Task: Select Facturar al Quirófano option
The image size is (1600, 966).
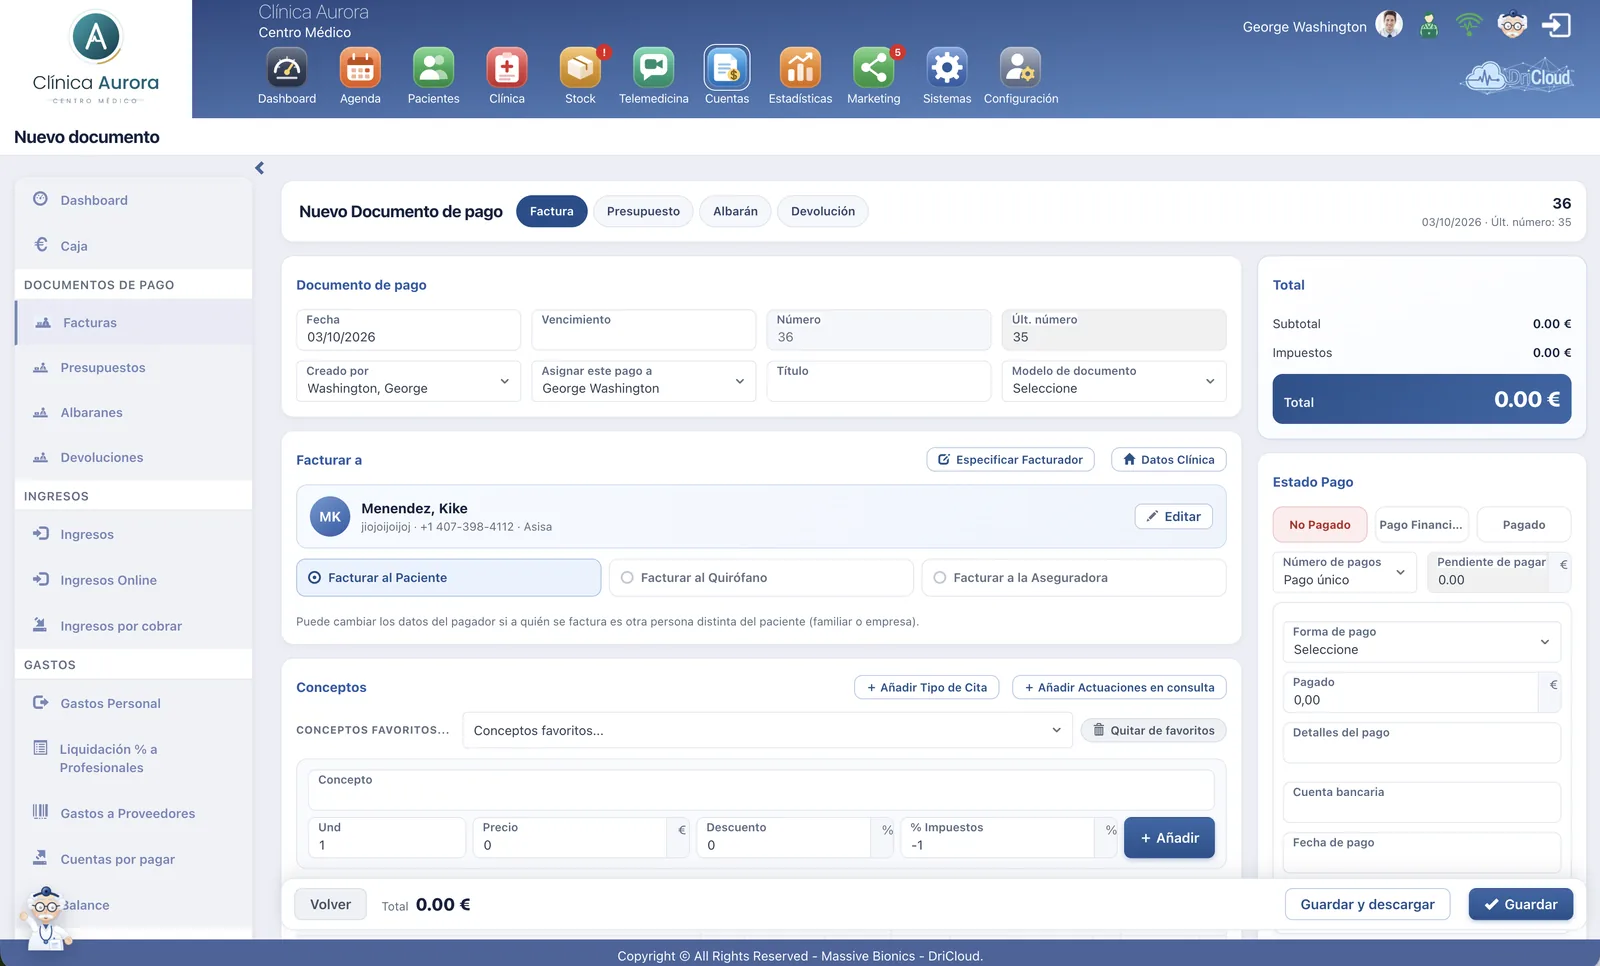Action: coord(761,578)
